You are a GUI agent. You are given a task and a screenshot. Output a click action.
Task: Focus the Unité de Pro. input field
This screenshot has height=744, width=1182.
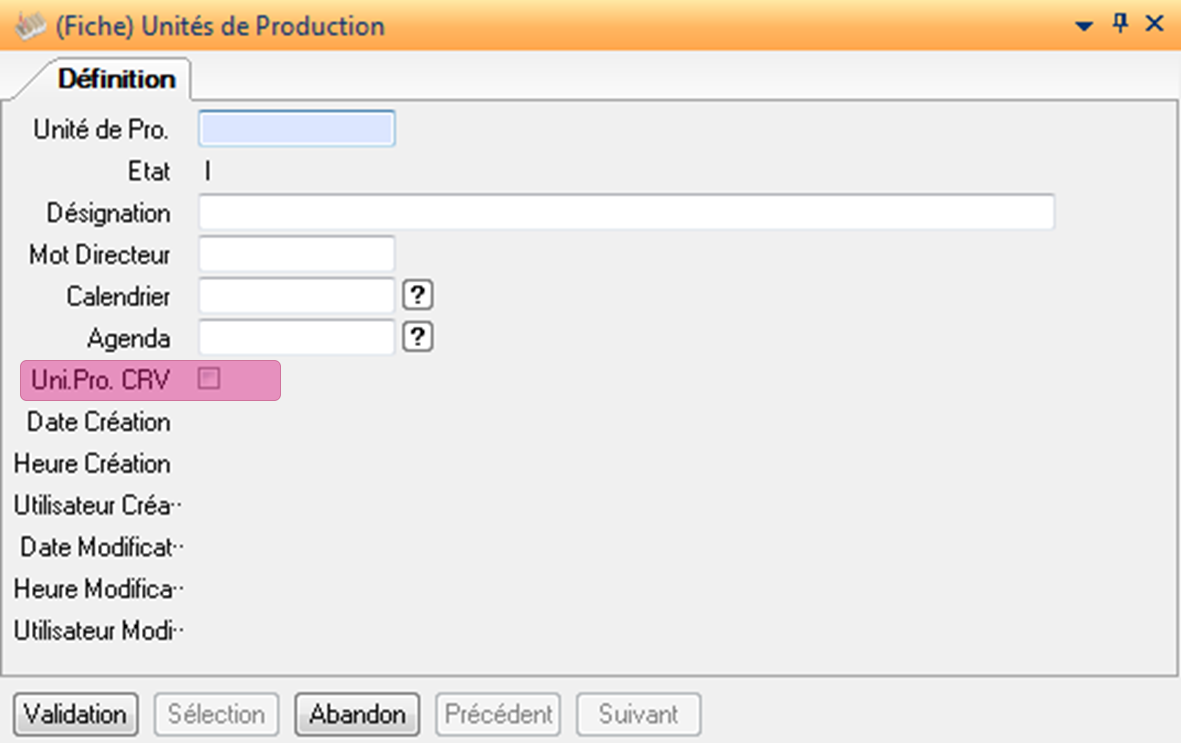tap(297, 129)
